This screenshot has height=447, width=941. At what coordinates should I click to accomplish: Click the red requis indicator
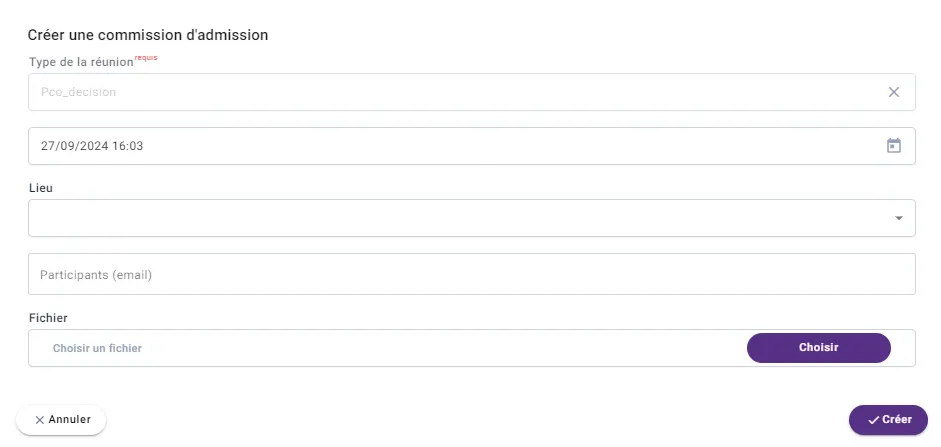point(146,58)
